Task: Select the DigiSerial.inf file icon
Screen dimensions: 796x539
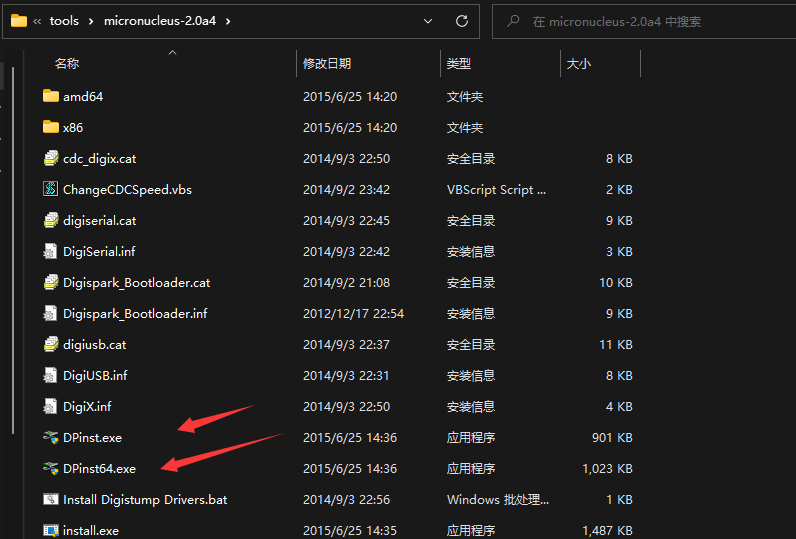Action: (x=51, y=251)
